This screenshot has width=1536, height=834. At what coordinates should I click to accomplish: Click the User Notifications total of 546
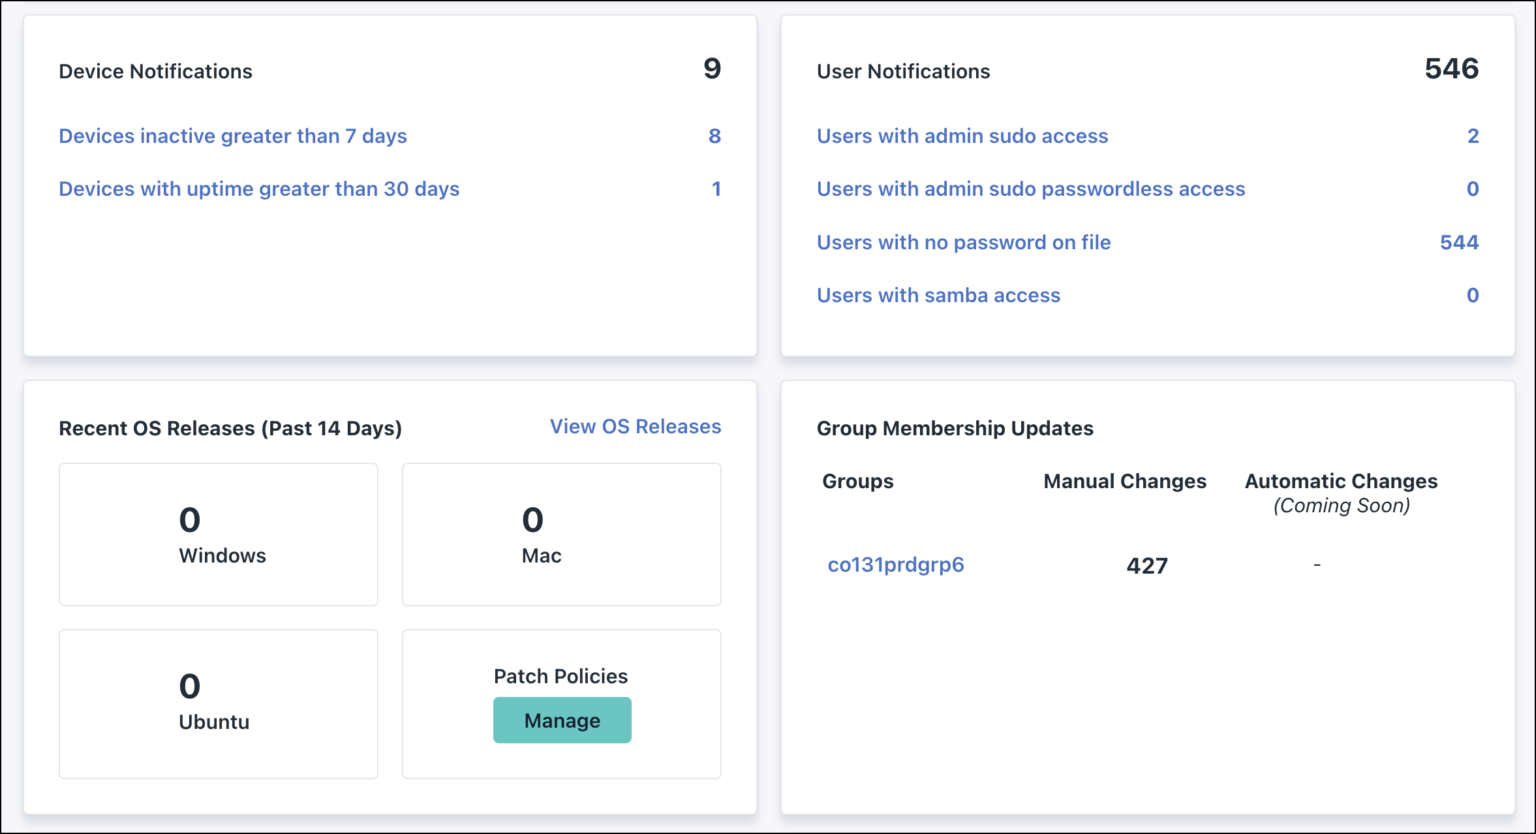(1452, 69)
